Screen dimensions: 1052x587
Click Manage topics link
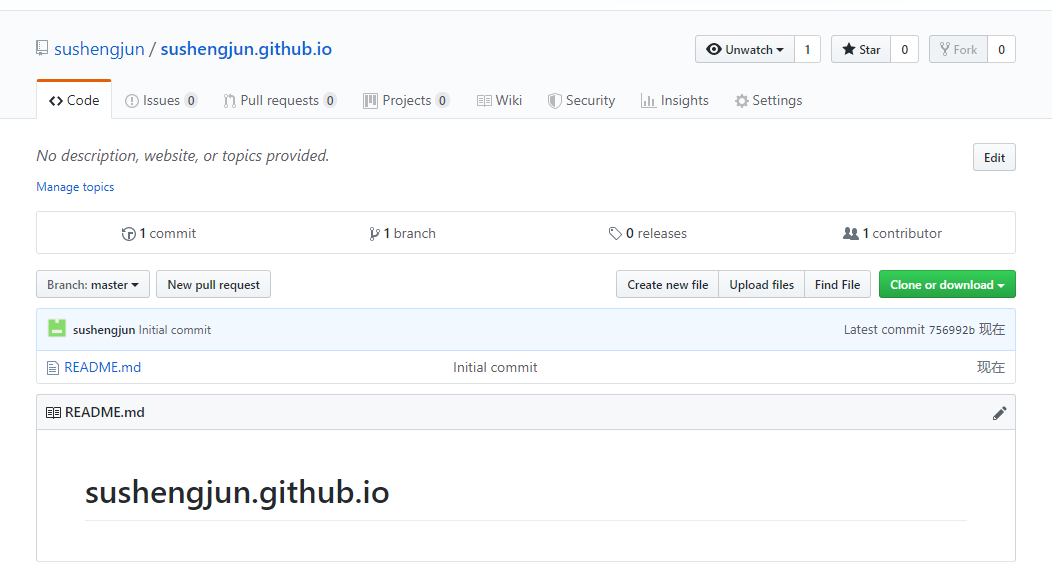(75, 187)
